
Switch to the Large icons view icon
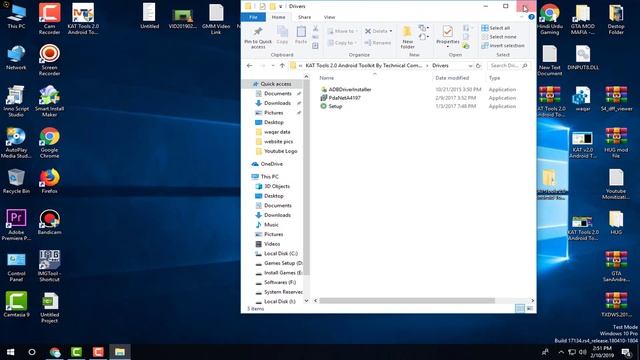529,309
